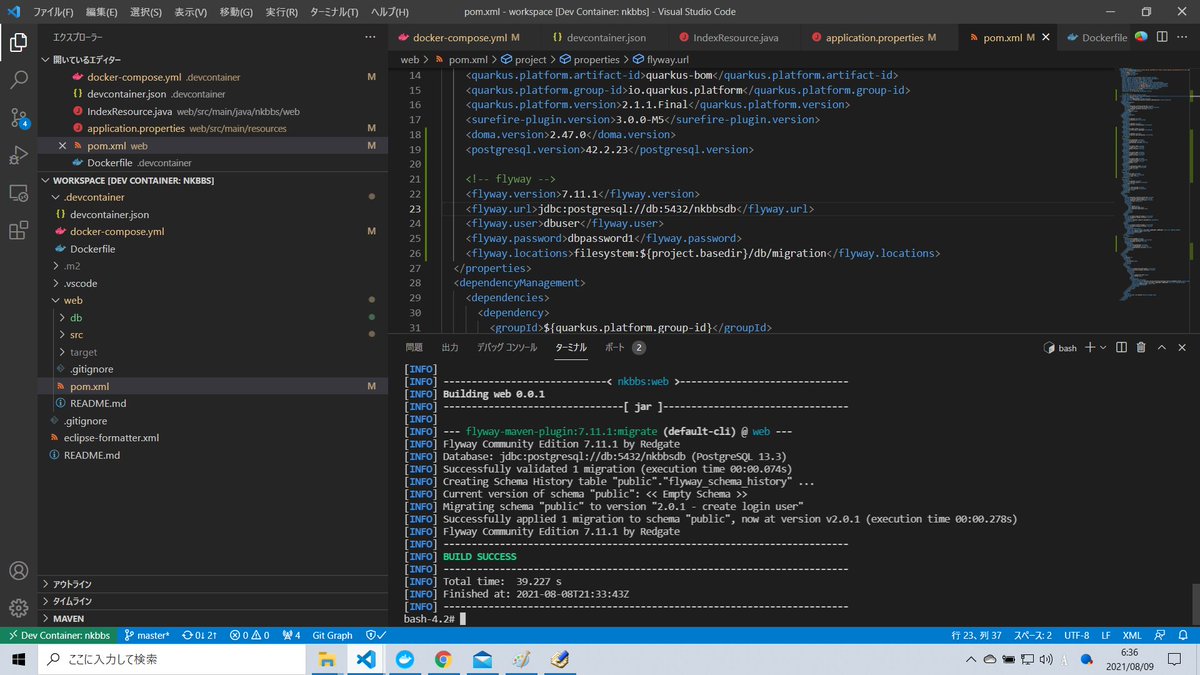This screenshot has height=675, width=1200.
Task: Close the terminal panel
Action: click(x=1182, y=347)
